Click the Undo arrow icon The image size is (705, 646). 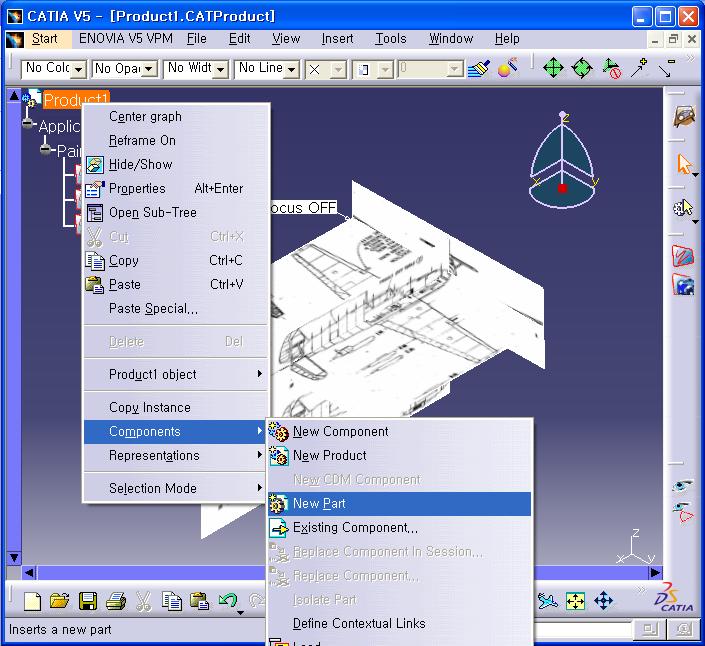coord(227,601)
